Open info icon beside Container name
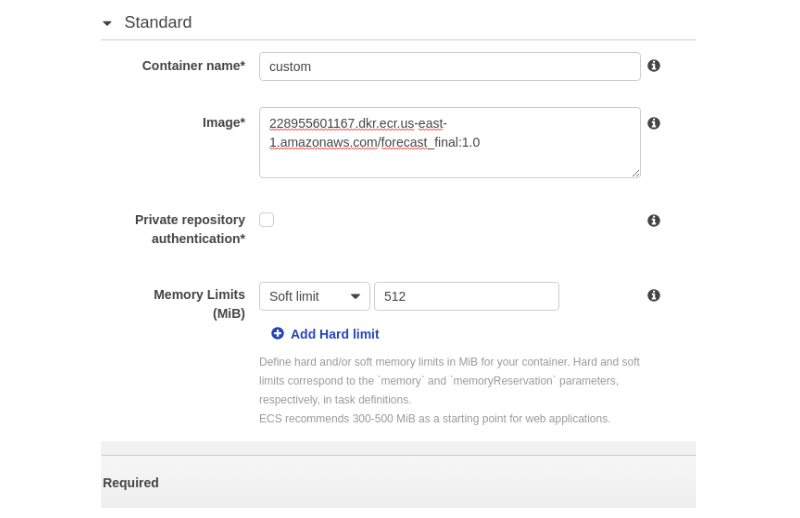Viewport: 800px width, 518px height. tap(654, 66)
